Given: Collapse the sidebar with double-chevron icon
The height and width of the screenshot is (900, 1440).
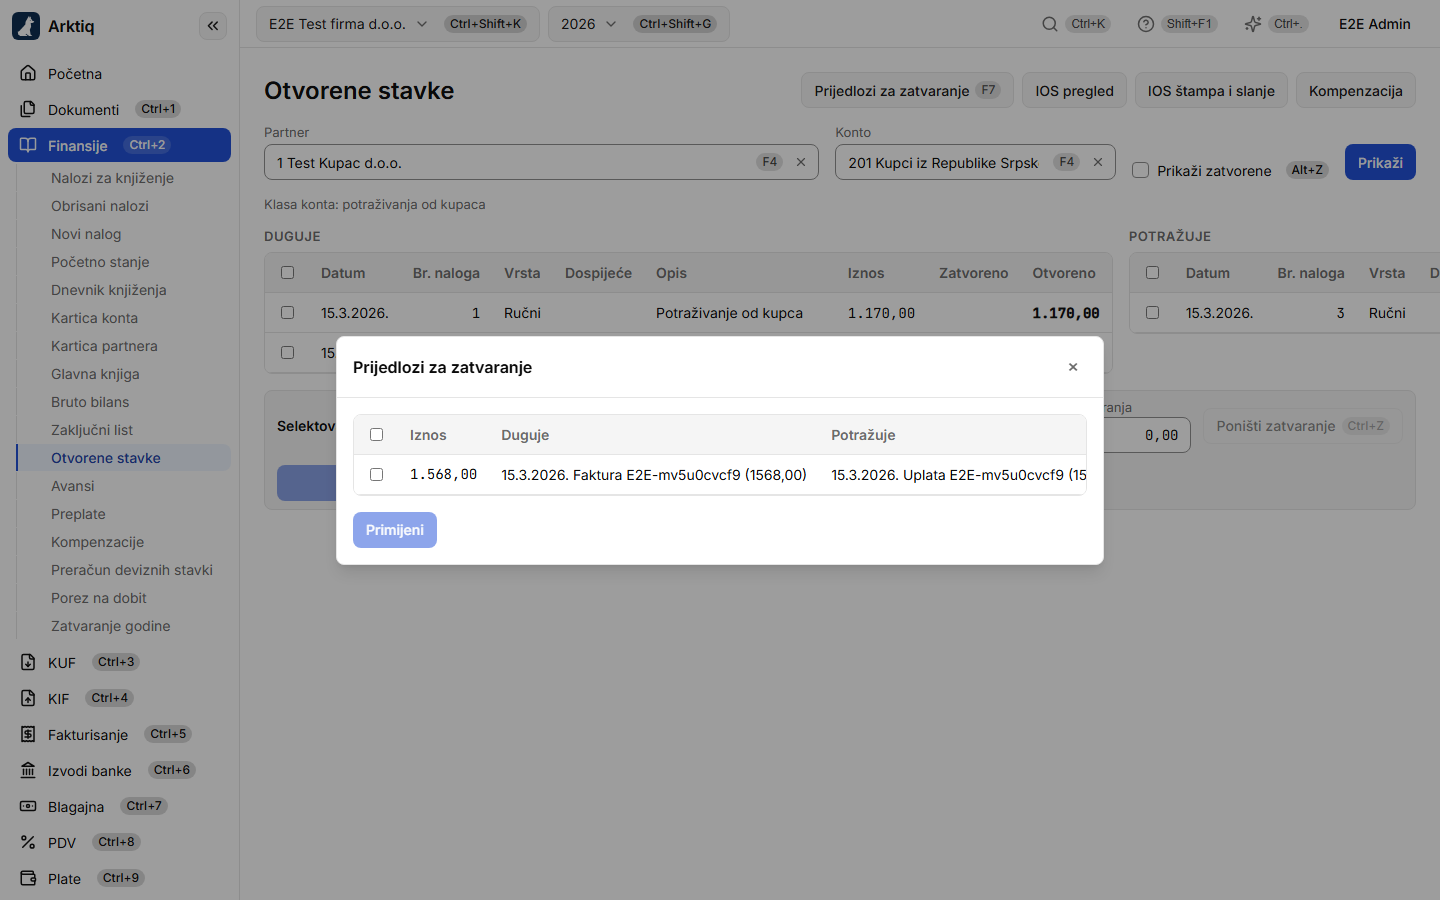Looking at the screenshot, I should 213,26.
